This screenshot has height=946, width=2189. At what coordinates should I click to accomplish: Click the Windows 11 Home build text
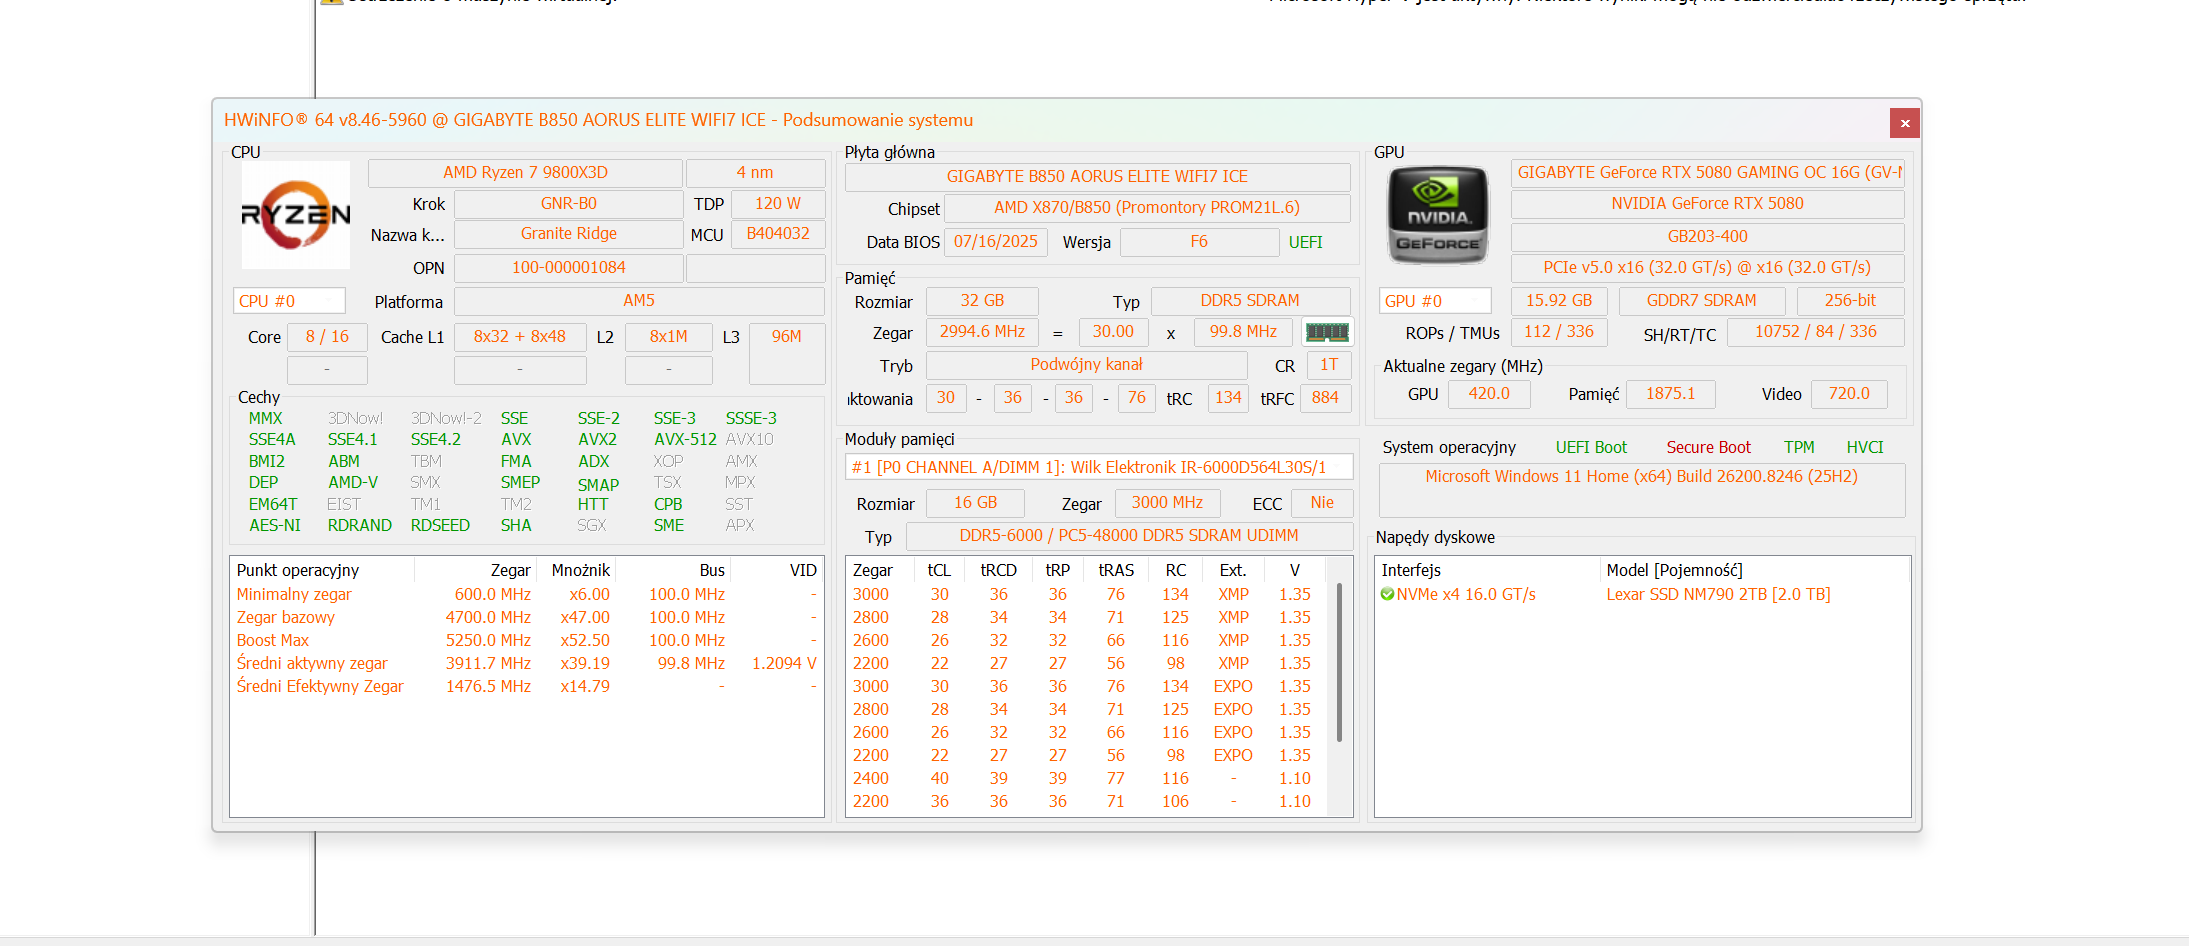pyautogui.click(x=1641, y=476)
